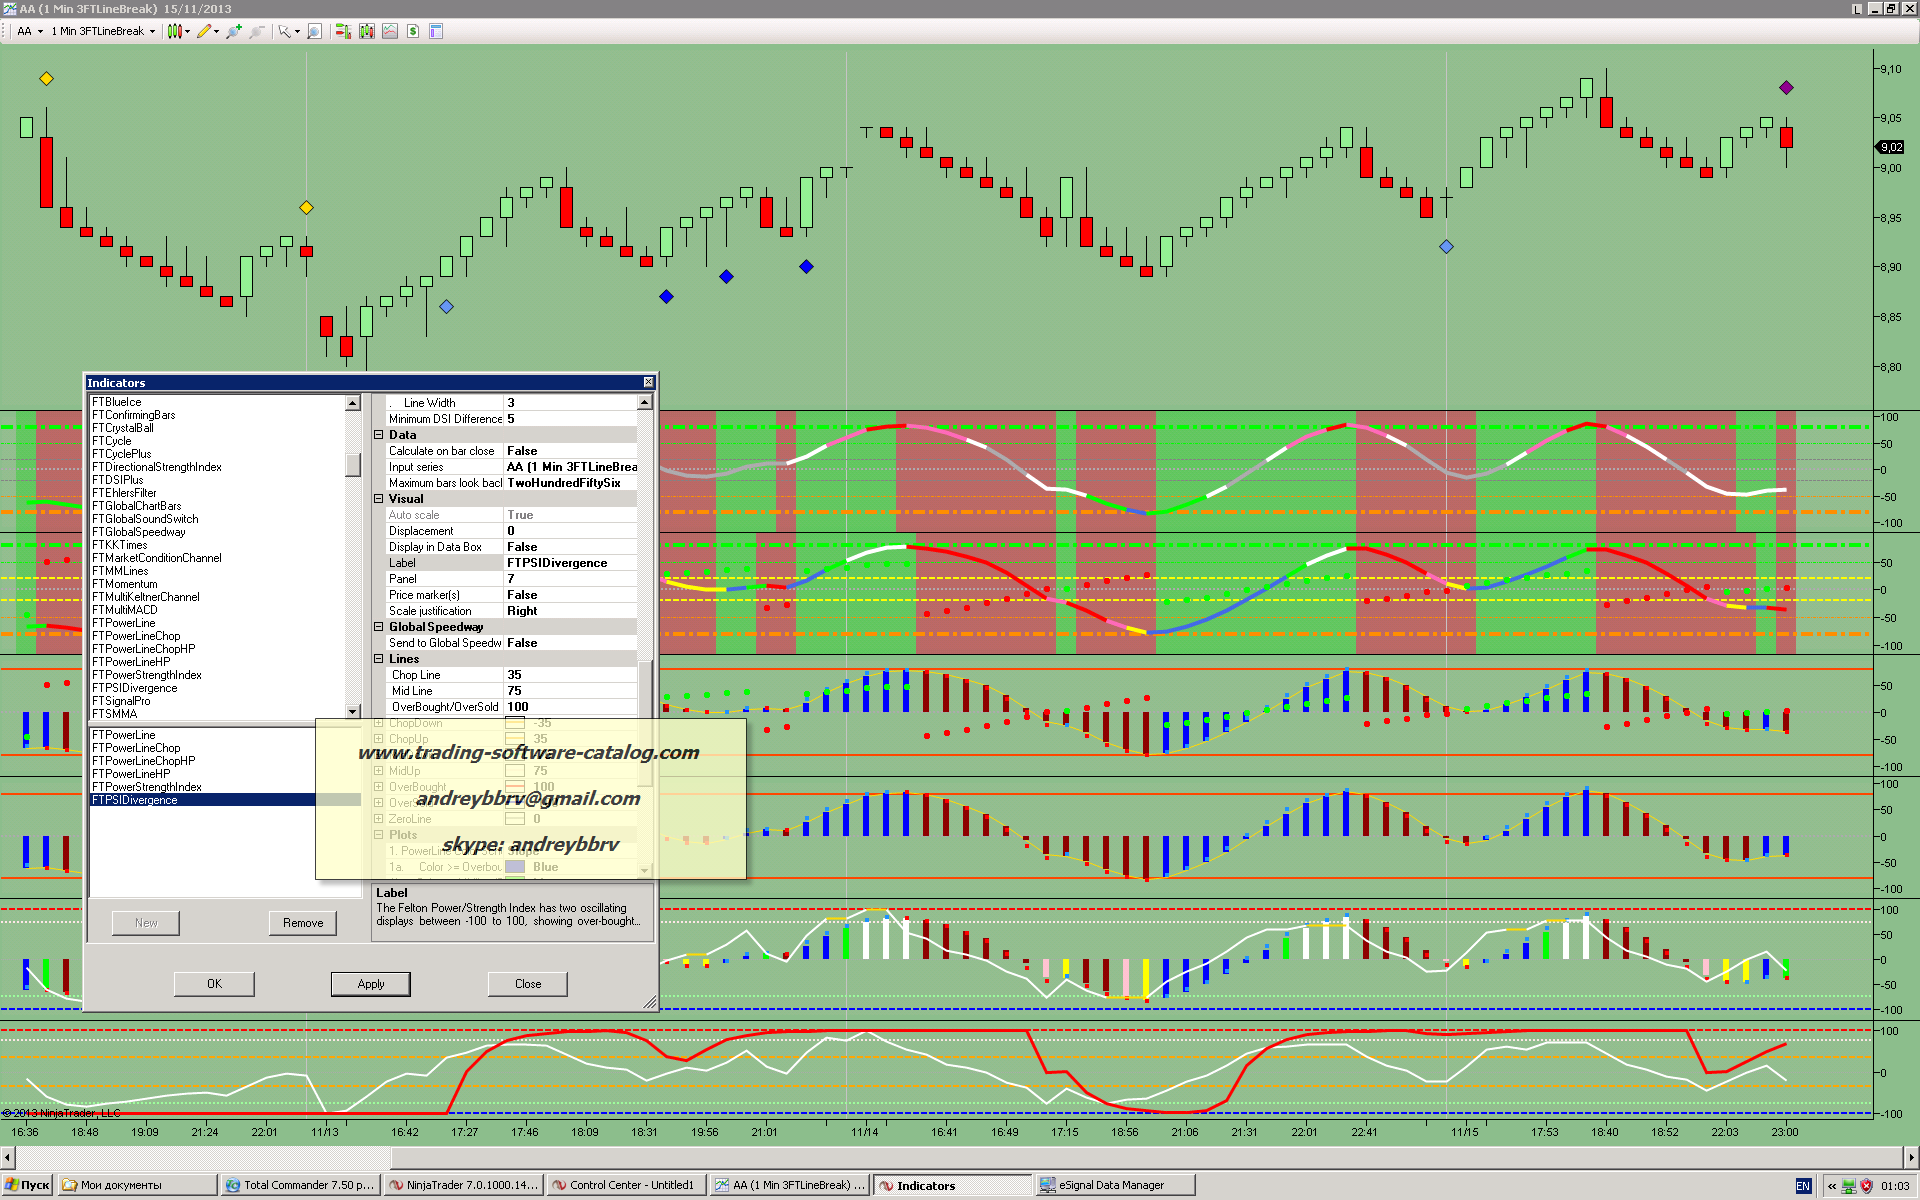This screenshot has width=1920, height=1200.
Task: Open the zoom frame magnifier tool
Action: click(314, 31)
